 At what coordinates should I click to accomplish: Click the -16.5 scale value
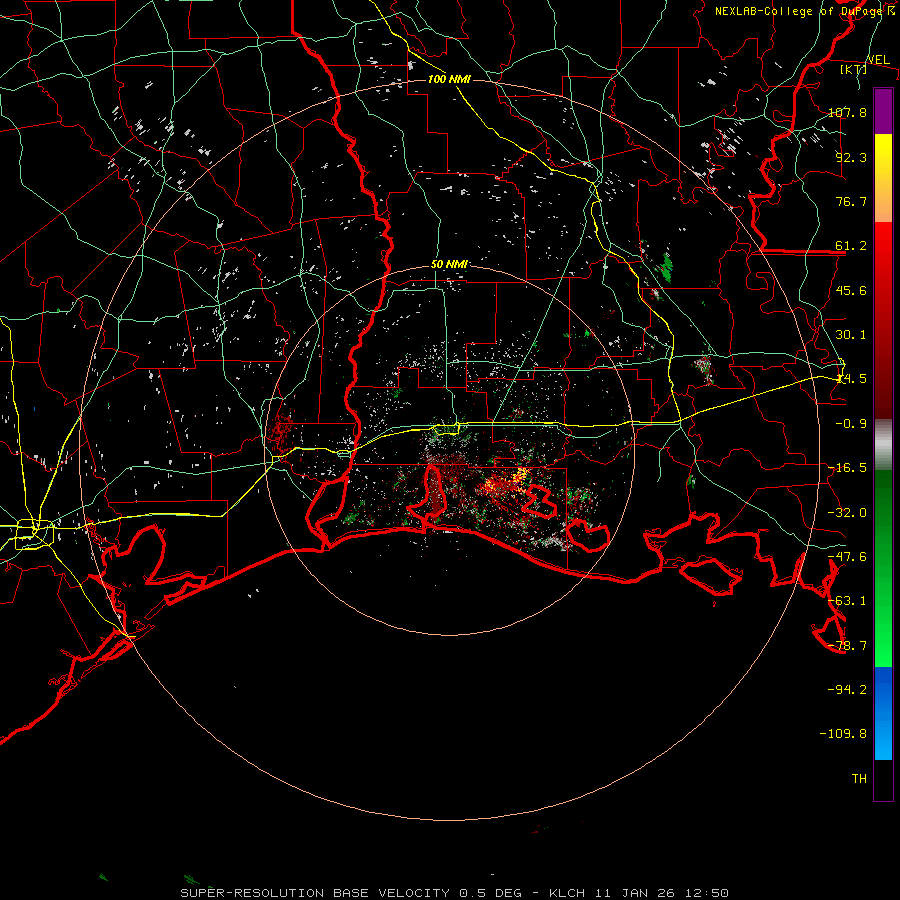coord(848,468)
